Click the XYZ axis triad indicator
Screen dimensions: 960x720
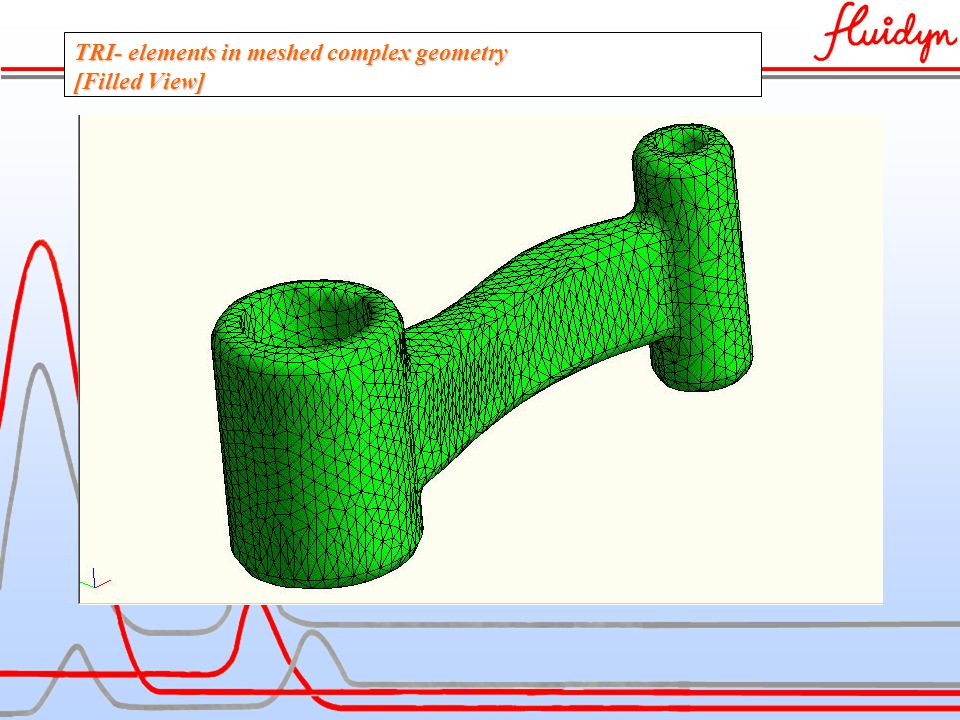click(x=96, y=579)
